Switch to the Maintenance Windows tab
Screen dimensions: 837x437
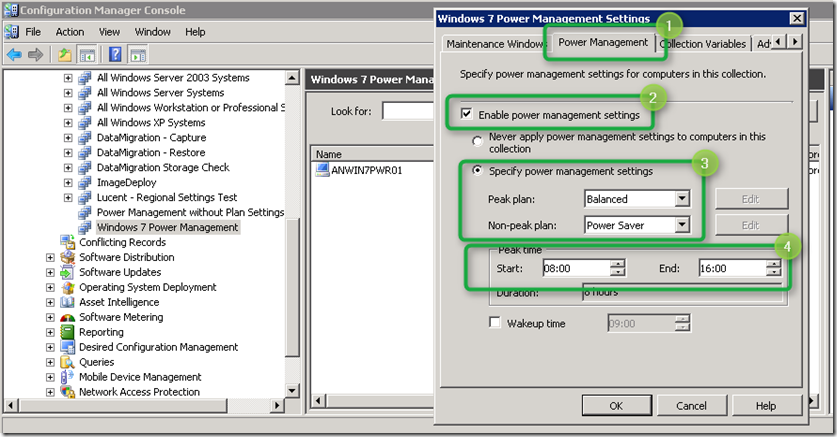pos(495,44)
